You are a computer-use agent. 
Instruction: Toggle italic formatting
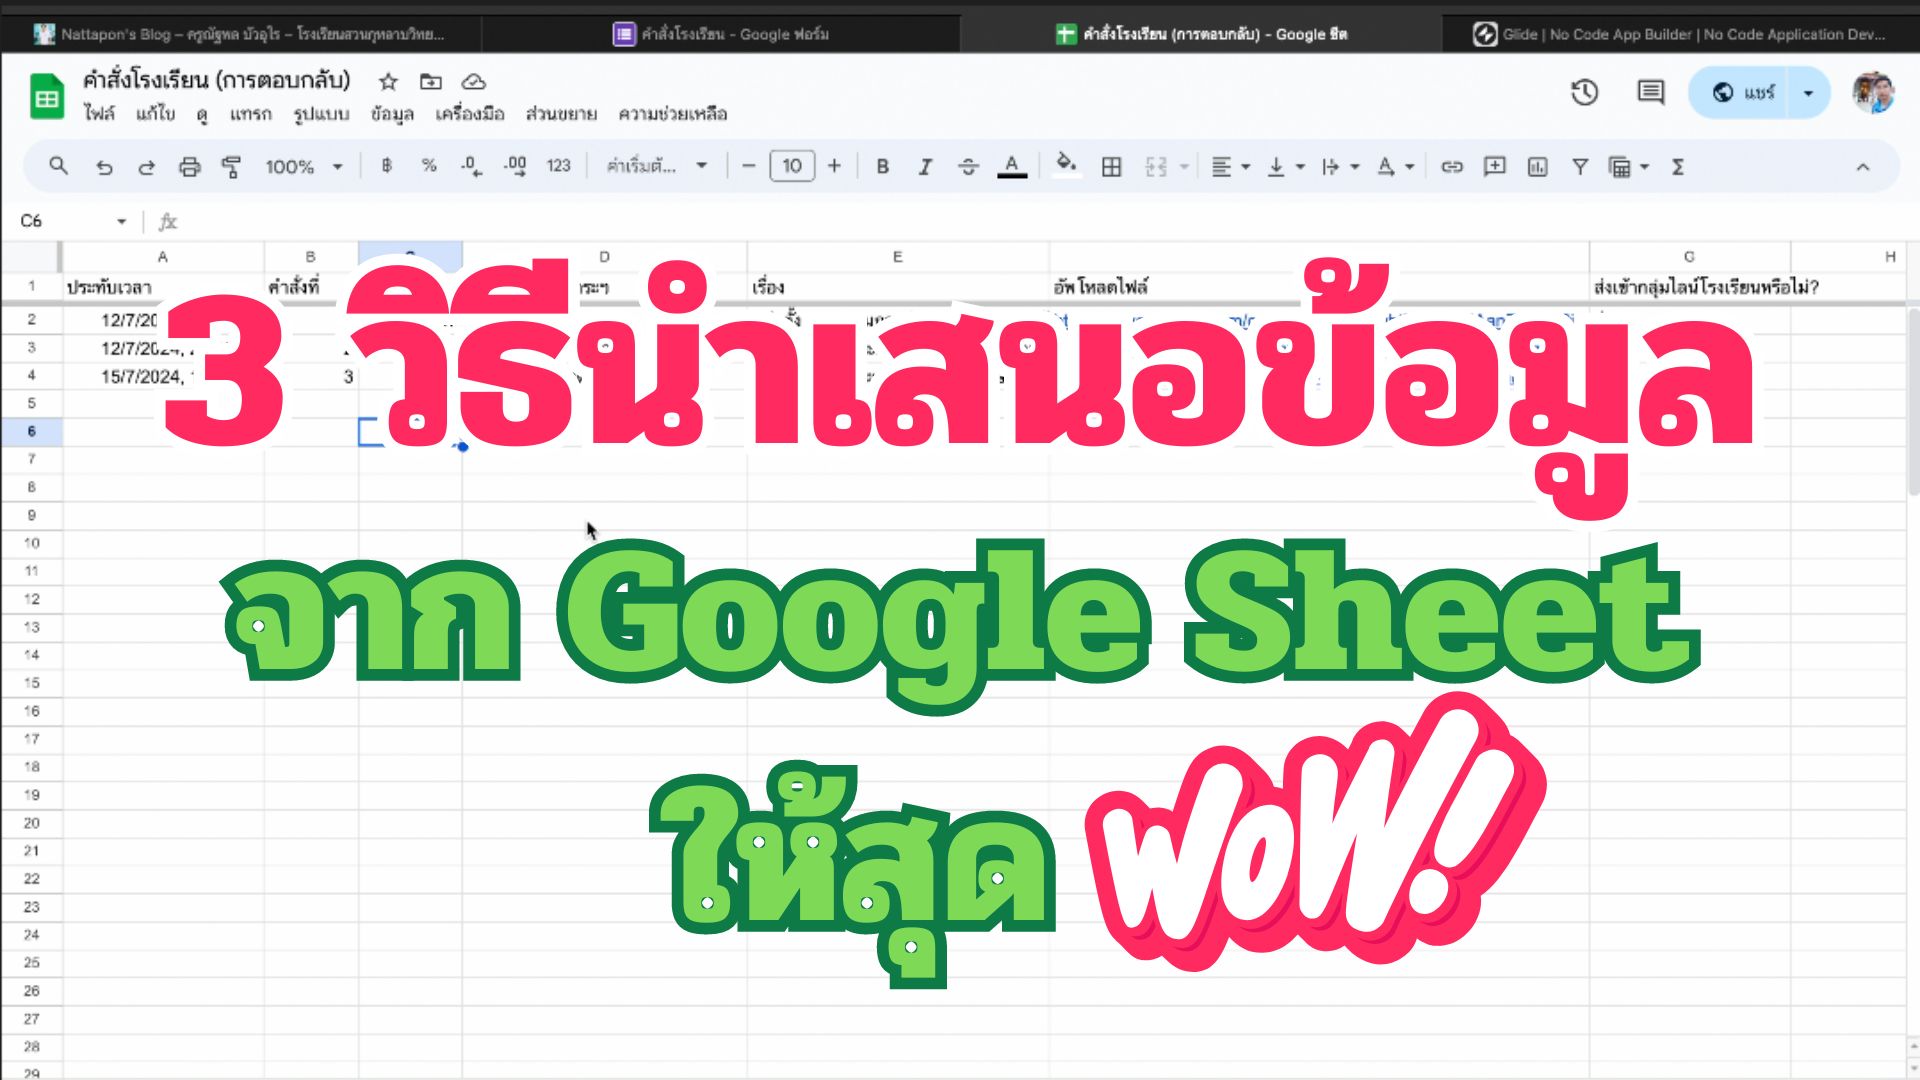pos(925,166)
